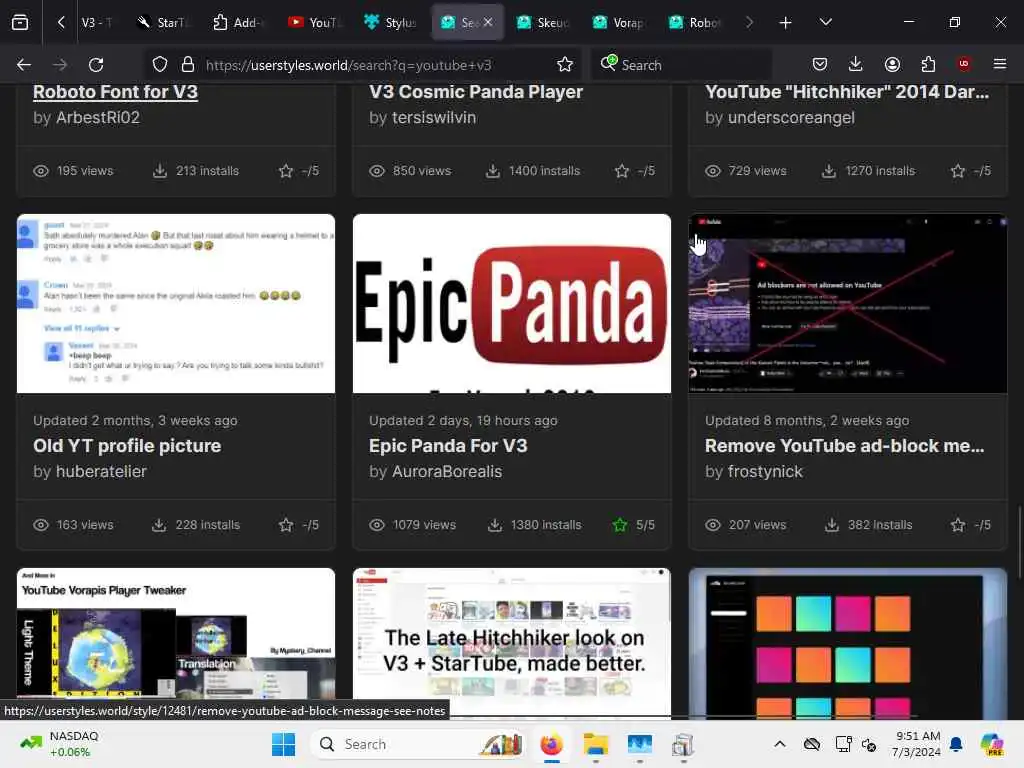Click the page vertical scrollbar

[1019, 542]
